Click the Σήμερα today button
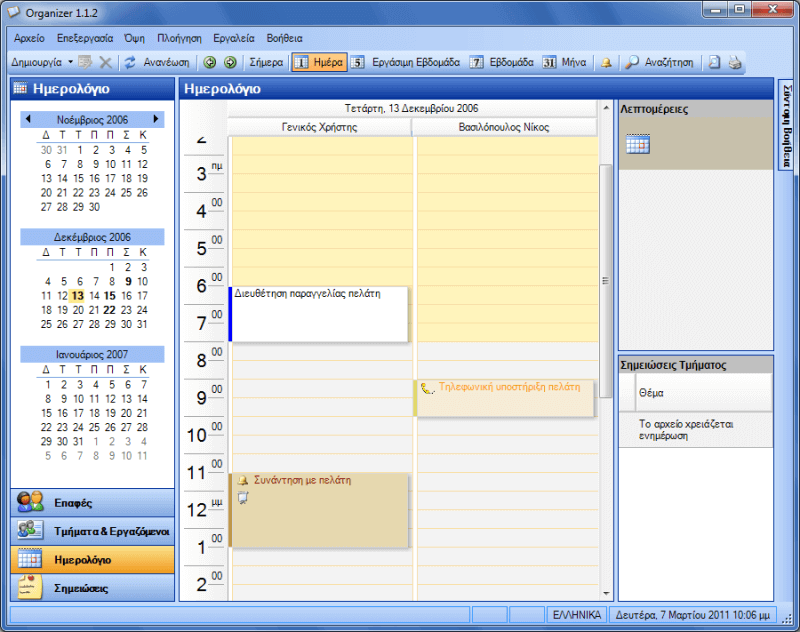Image resolution: width=800 pixels, height=632 pixels. click(265, 62)
